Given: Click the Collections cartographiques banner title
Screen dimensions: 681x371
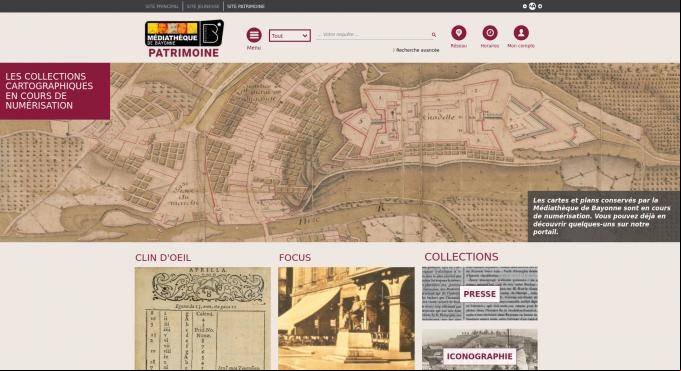Looking at the screenshot, I should click(49, 91).
